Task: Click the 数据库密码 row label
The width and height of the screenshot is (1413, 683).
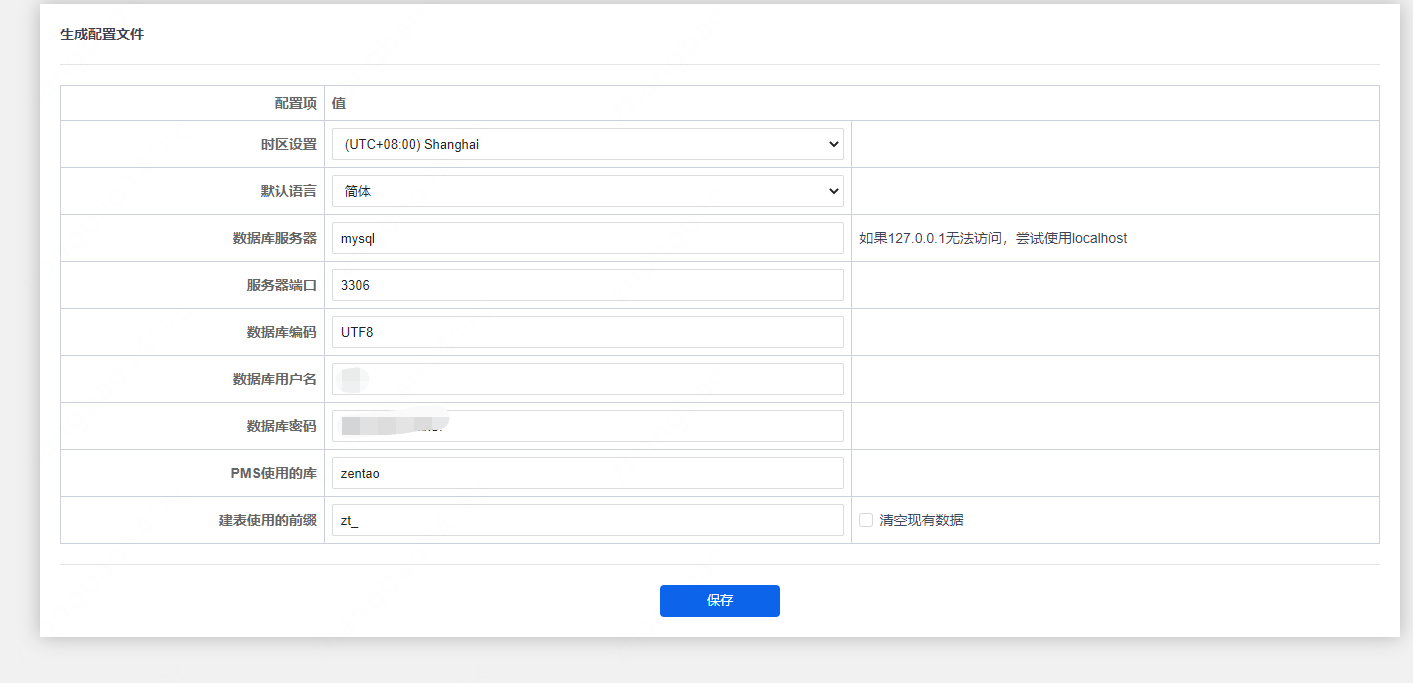Action: pyautogui.click(x=282, y=426)
